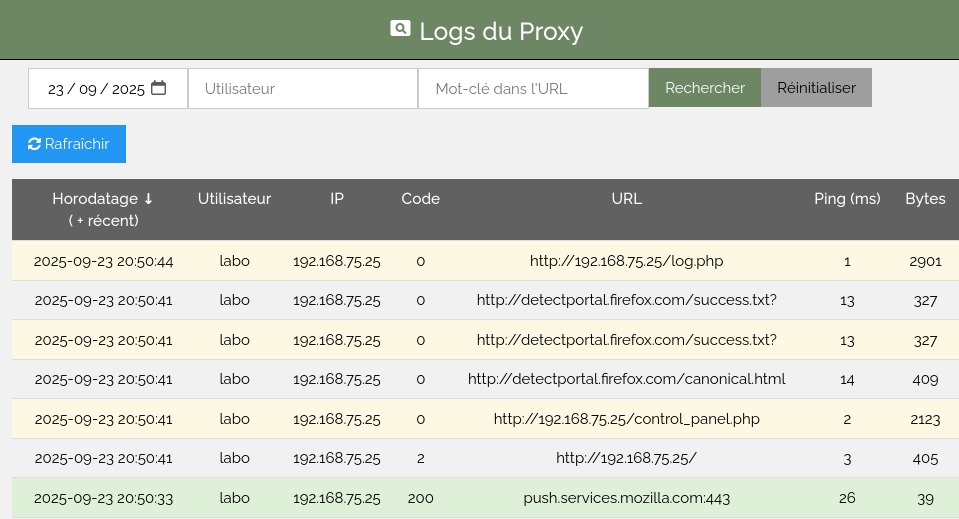Click the Ping (ms) column header
This screenshot has height=519, width=959.
coord(847,199)
